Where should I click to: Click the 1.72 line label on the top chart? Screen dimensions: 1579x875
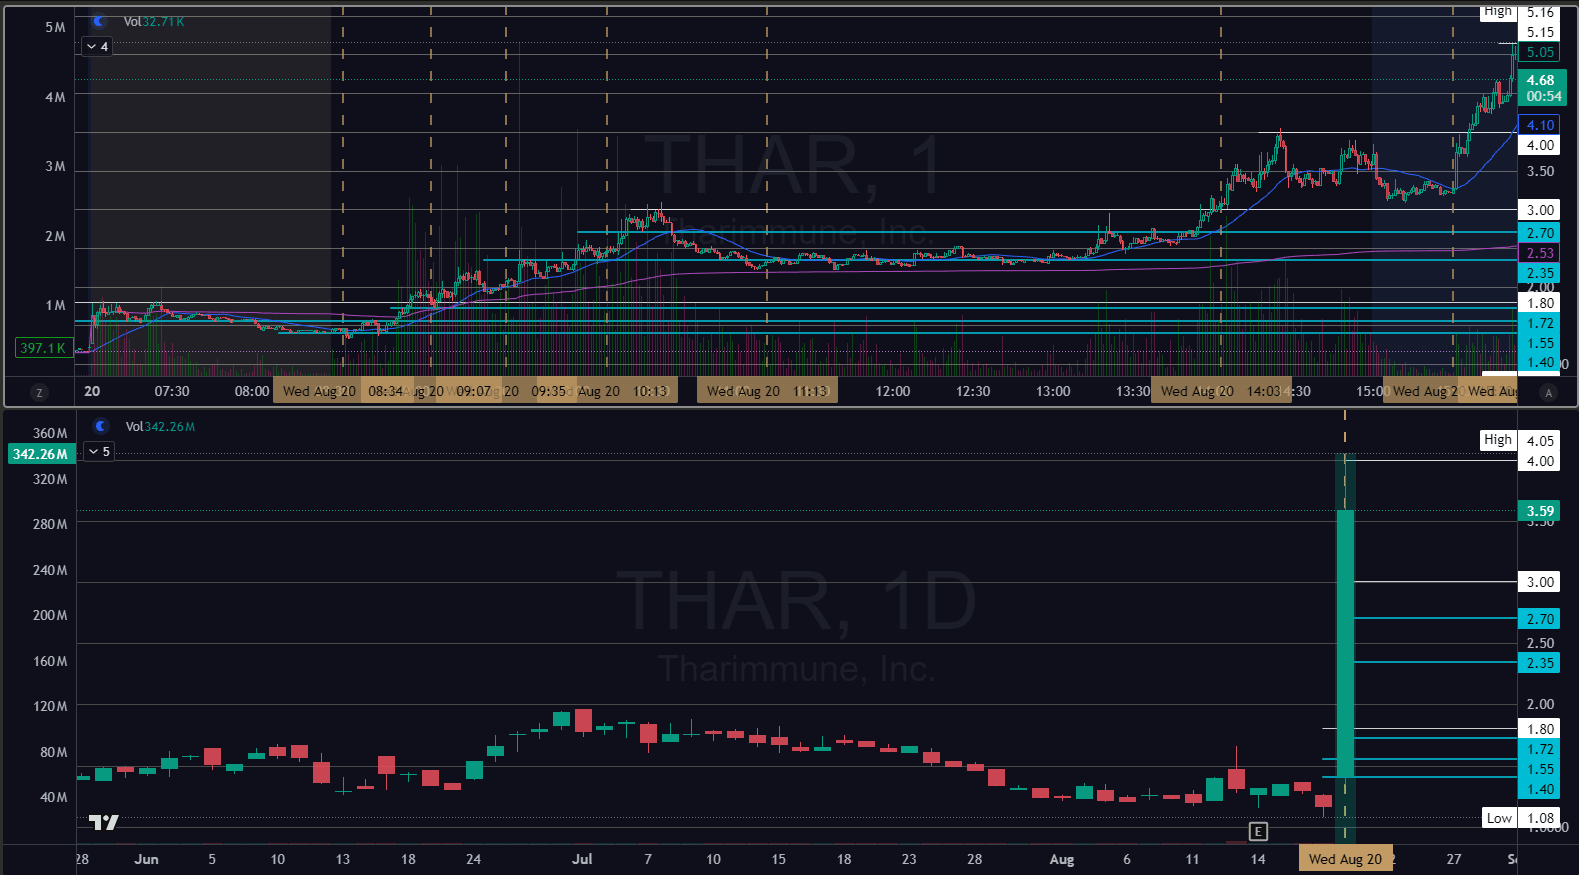(x=1540, y=323)
